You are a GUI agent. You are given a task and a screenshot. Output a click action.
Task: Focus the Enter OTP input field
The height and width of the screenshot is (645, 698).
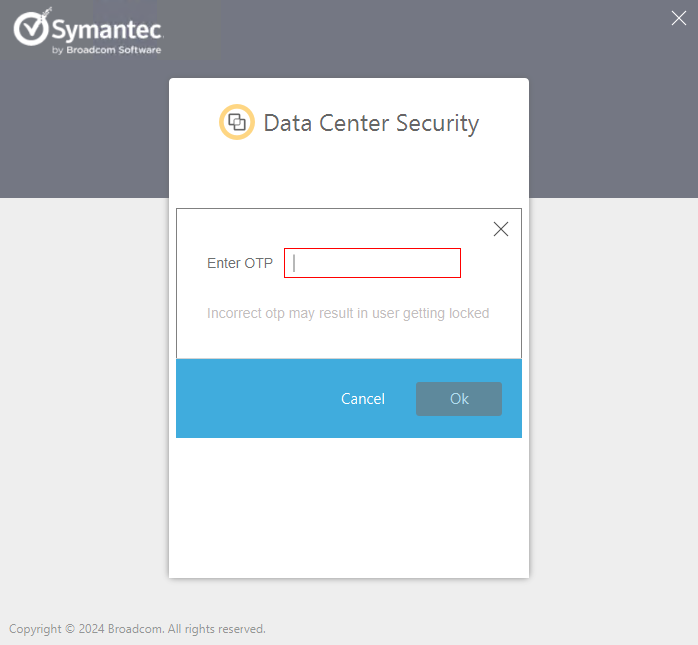(x=372, y=263)
